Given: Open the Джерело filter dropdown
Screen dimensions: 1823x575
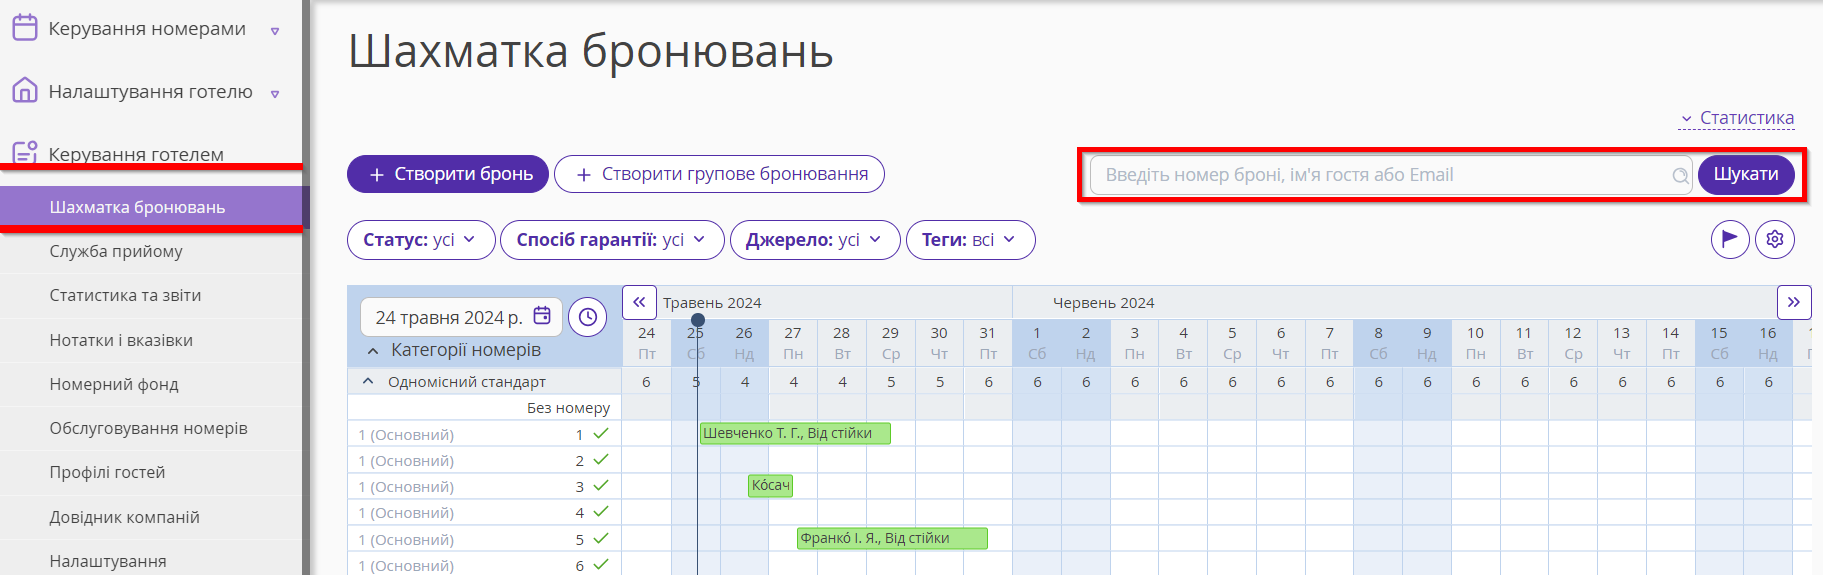Looking at the screenshot, I should pyautogui.click(x=815, y=240).
